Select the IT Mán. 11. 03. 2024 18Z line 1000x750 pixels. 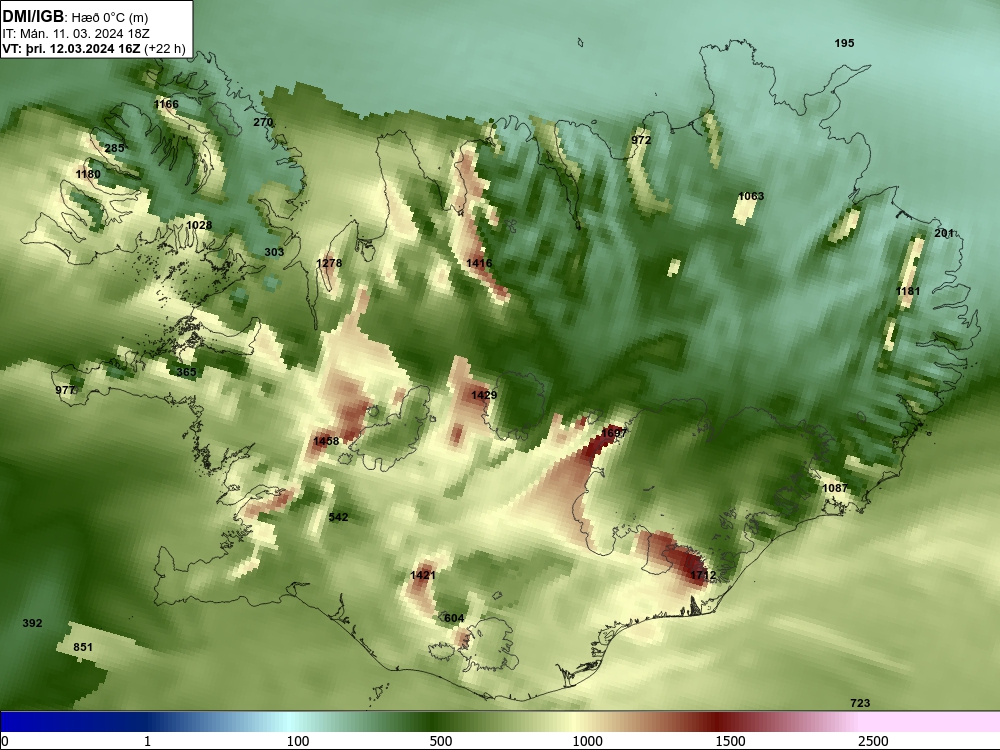pos(76,34)
